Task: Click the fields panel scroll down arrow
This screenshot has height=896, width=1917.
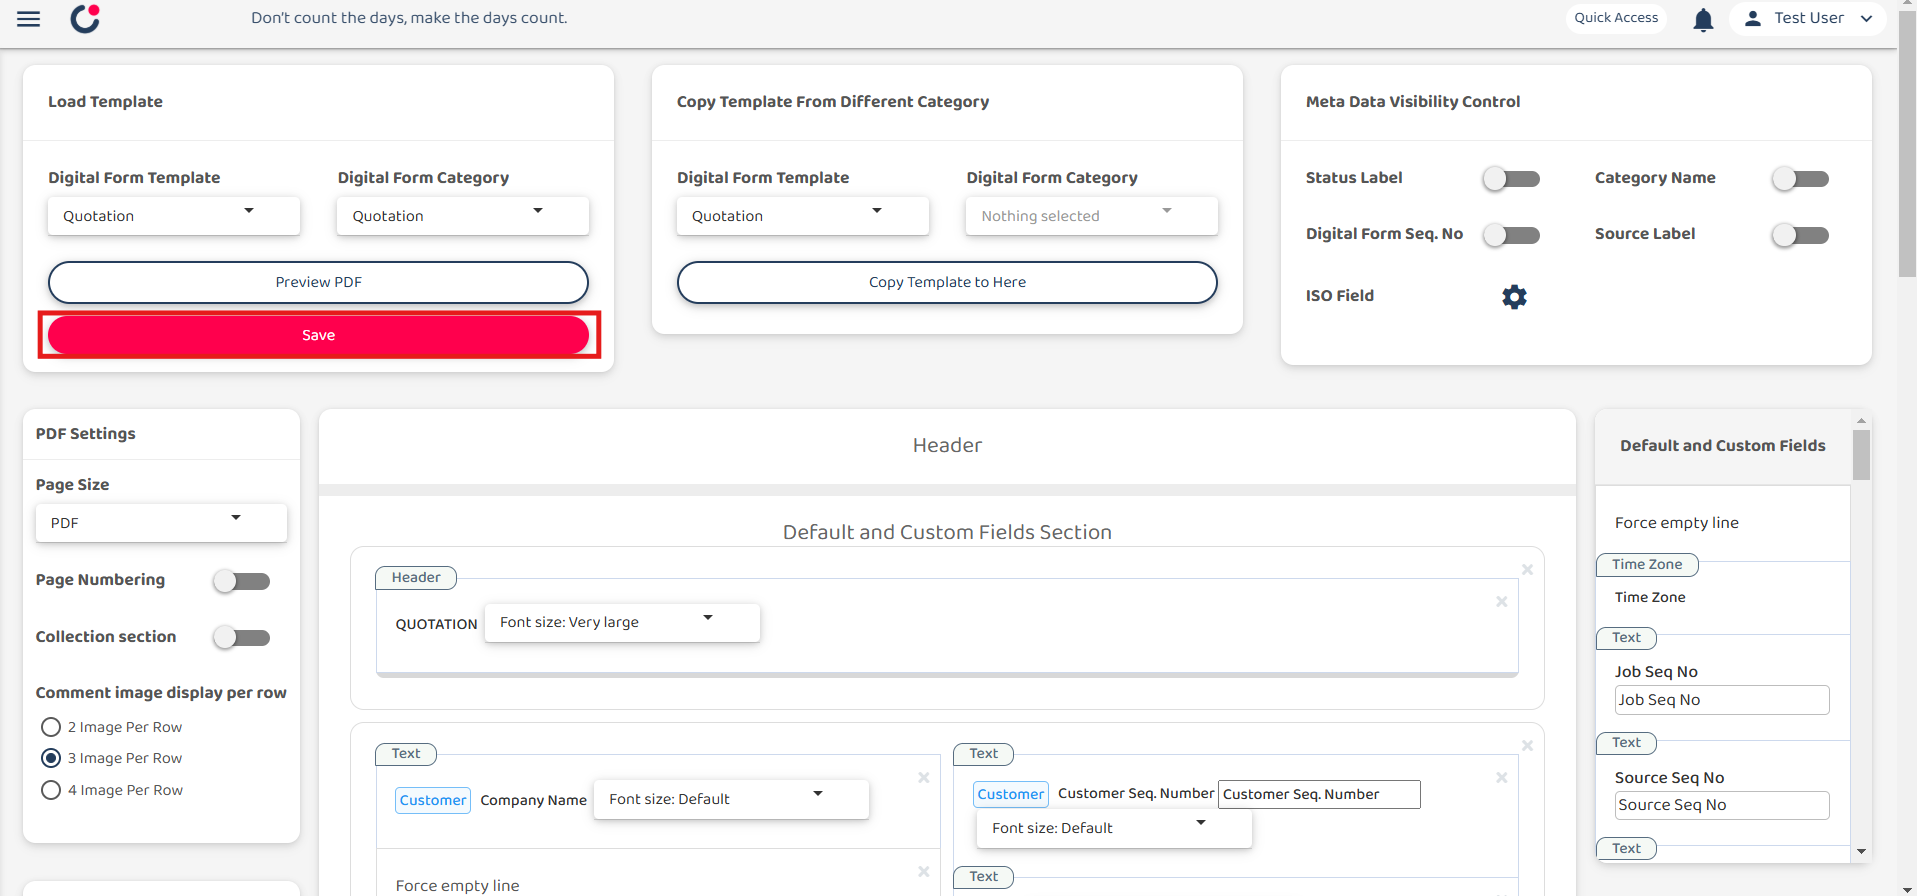Action: (x=1861, y=851)
